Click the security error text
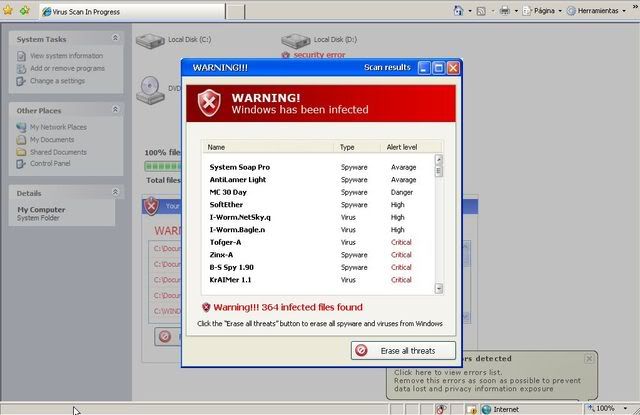 pos(319,55)
